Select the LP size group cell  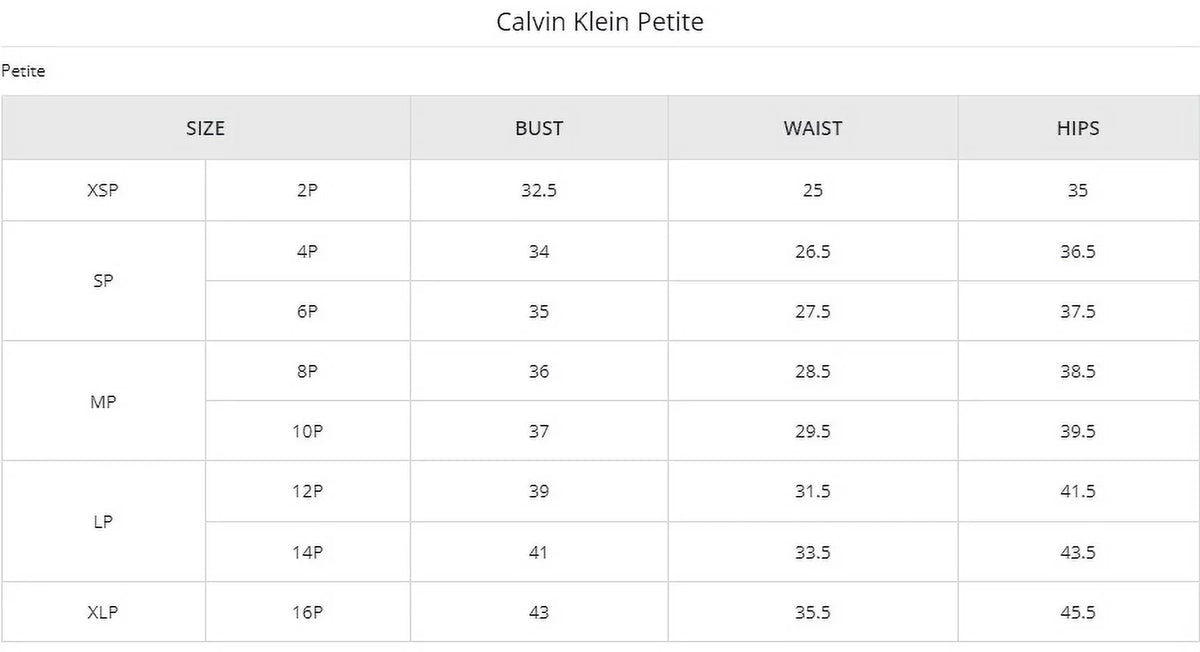coord(103,521)
